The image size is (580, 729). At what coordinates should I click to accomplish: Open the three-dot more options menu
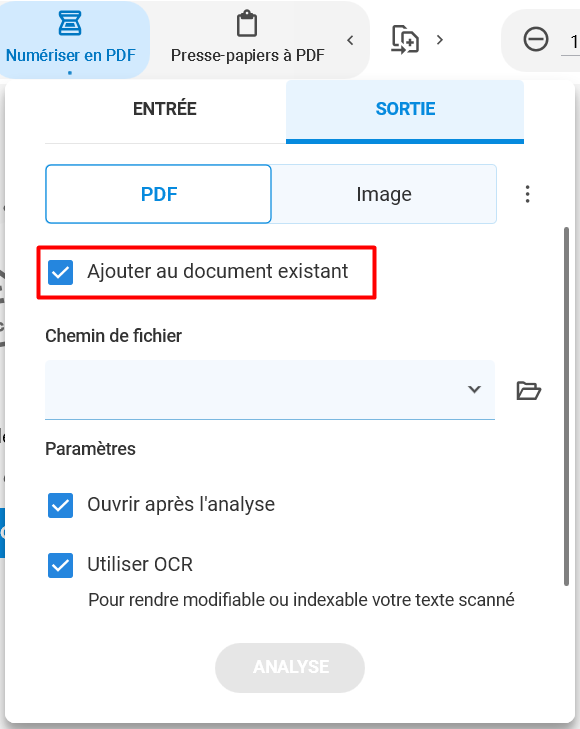(x=527, y=194)
